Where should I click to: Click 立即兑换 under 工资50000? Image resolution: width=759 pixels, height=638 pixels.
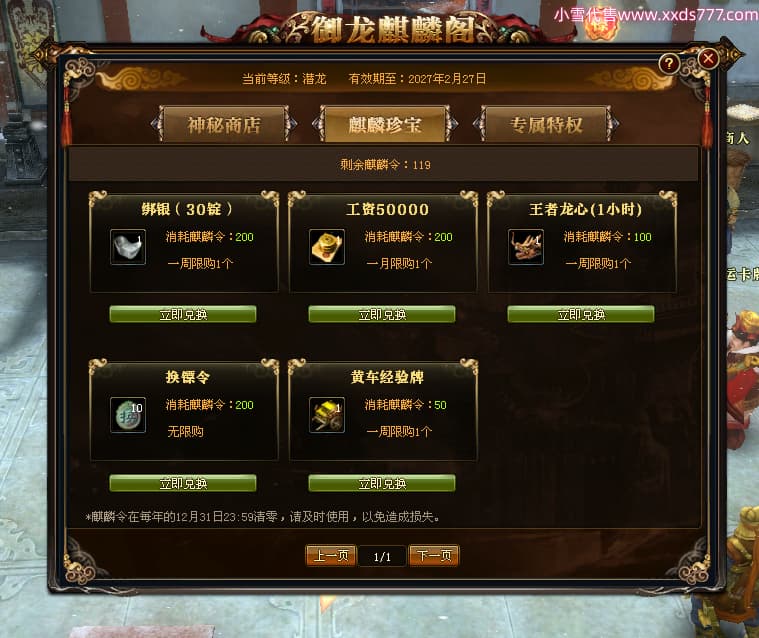pos(382,314)
